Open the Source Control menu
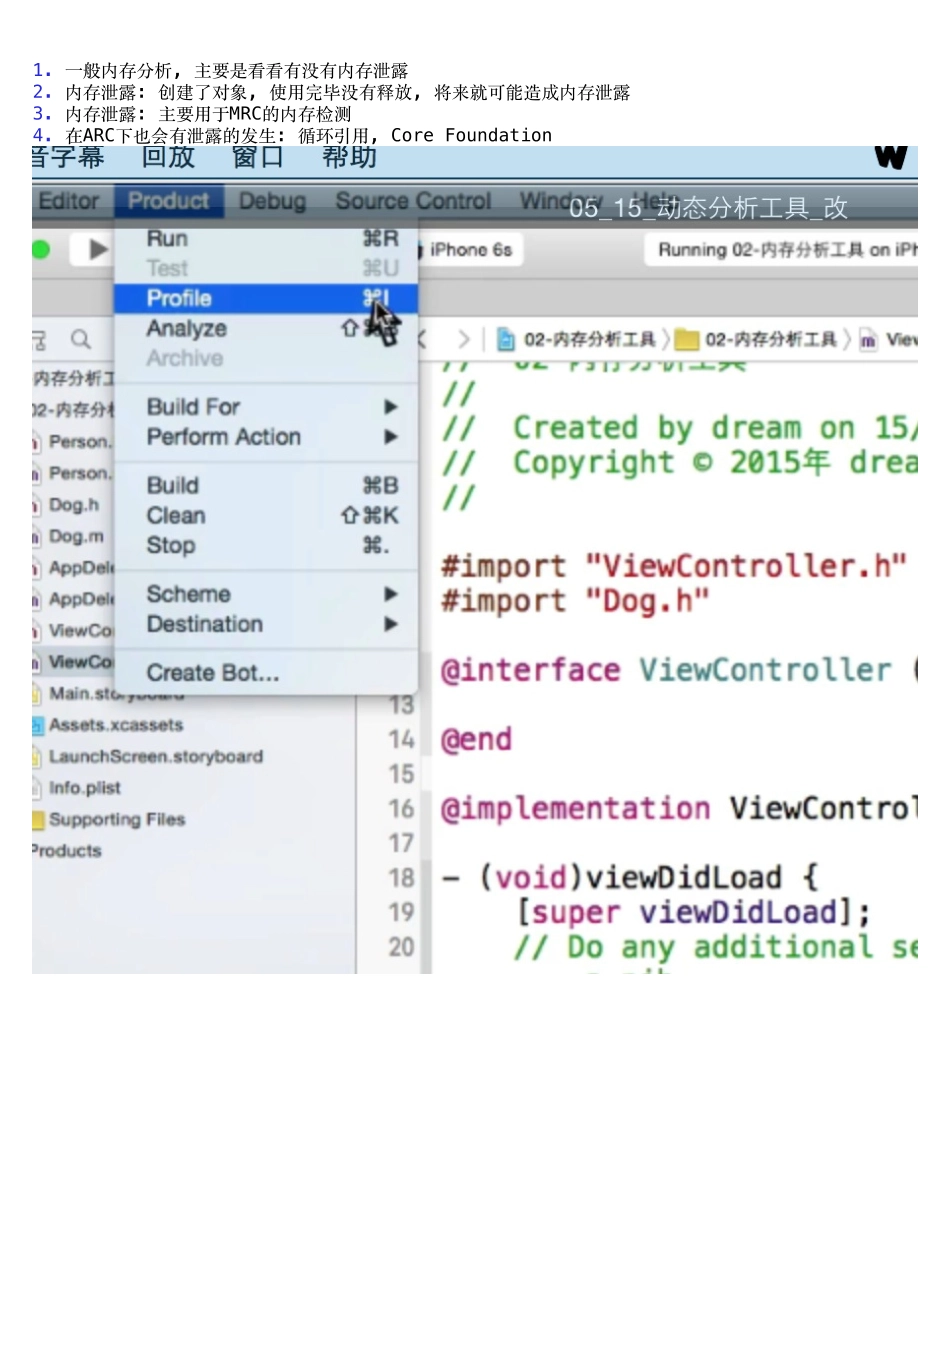Image resolution: width=950 pixels, height=1345 pixels. (413, 201)
